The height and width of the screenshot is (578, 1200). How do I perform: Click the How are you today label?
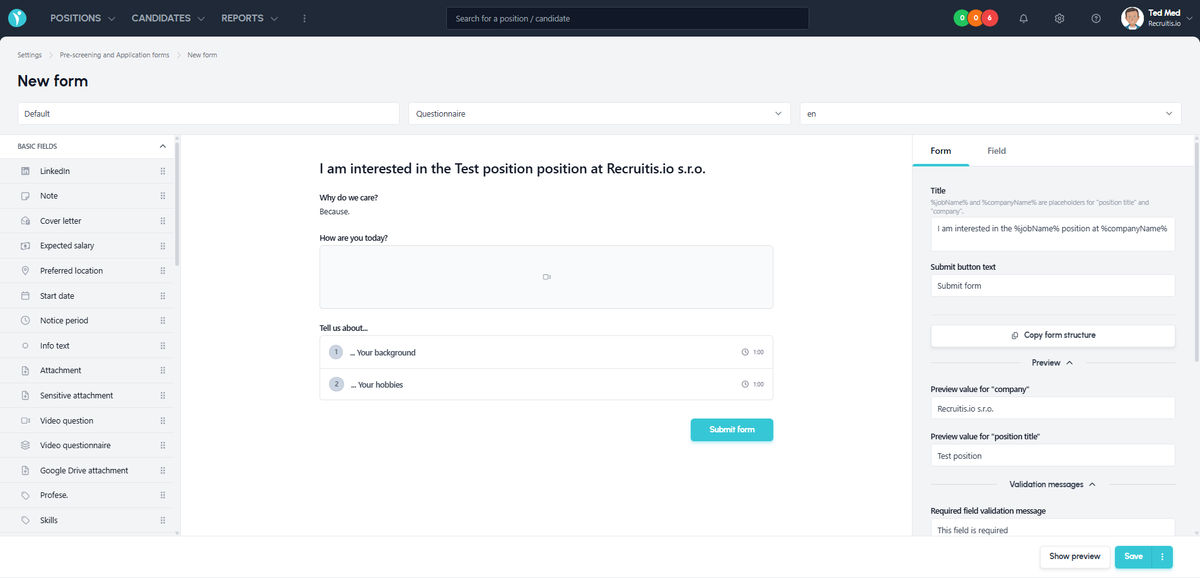pyautogui.click(x=354, y=238)
